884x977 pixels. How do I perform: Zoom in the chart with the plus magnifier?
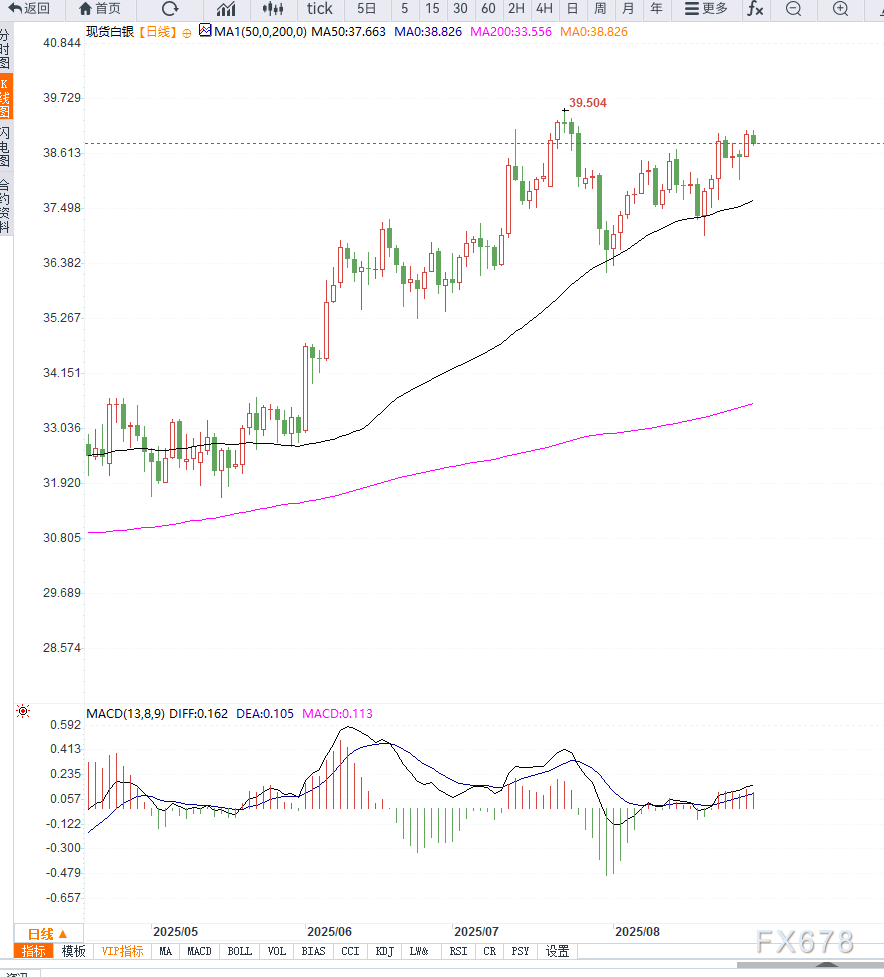(840, 9)
